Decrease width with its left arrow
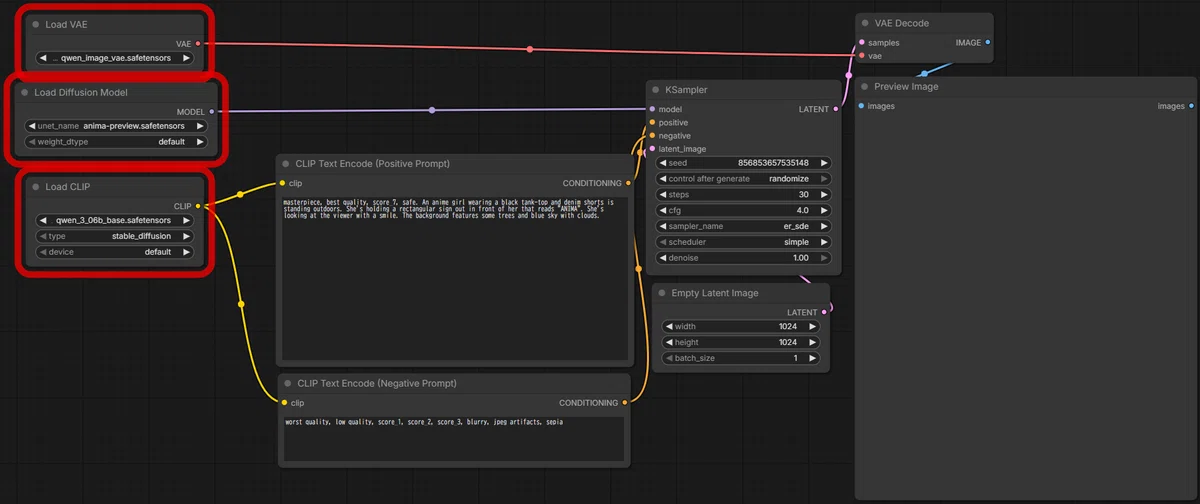The image size is (1200, 504). [x=669, y=326]
